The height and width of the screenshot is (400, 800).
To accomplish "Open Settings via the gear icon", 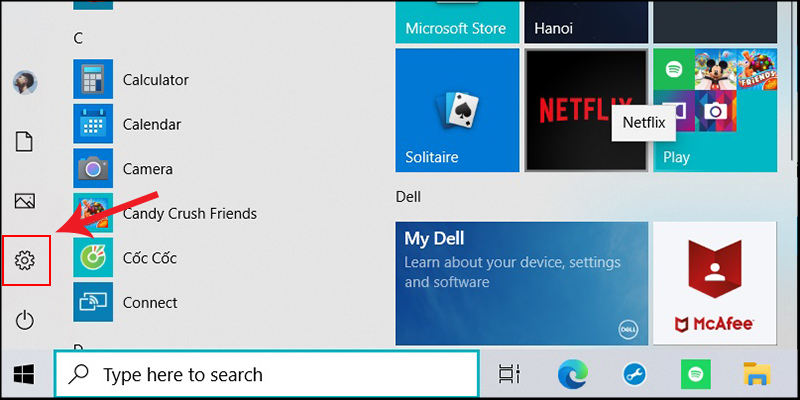I will click(25, 261).
